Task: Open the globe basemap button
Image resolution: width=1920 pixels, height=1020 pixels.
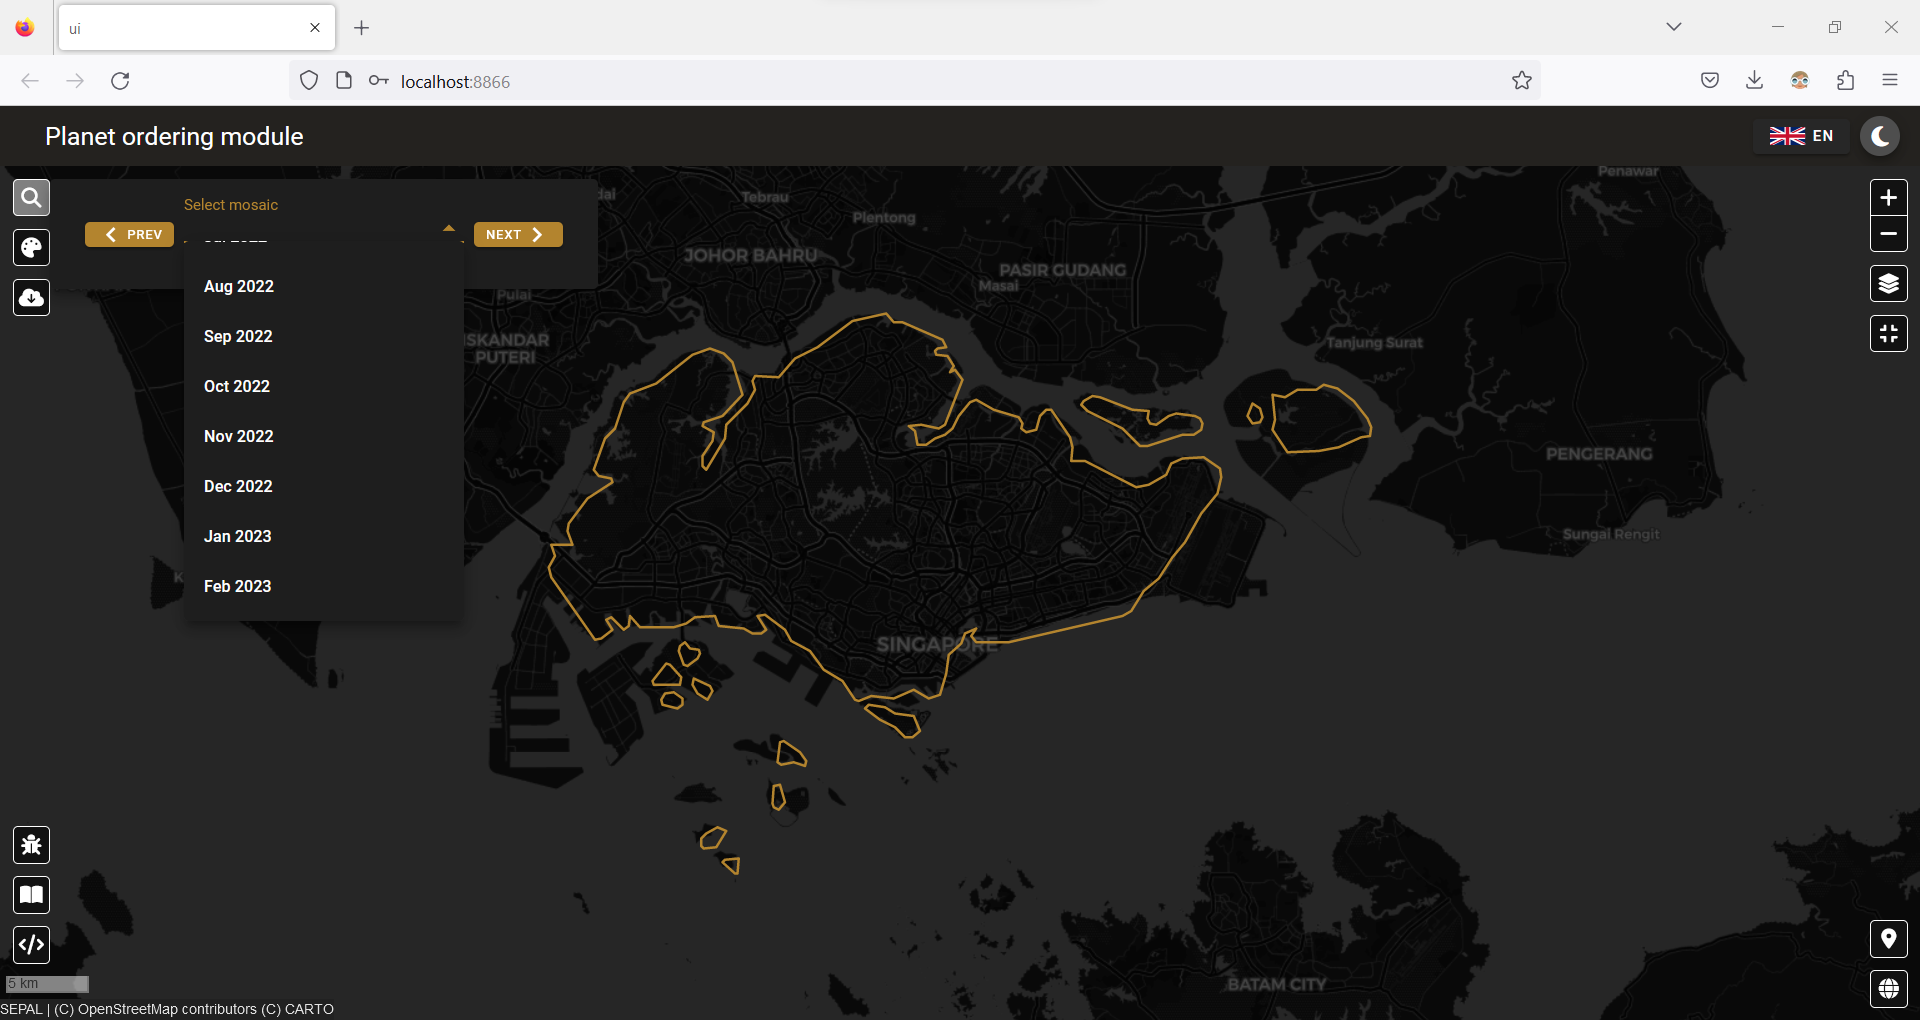Action: click(1888, 989)
